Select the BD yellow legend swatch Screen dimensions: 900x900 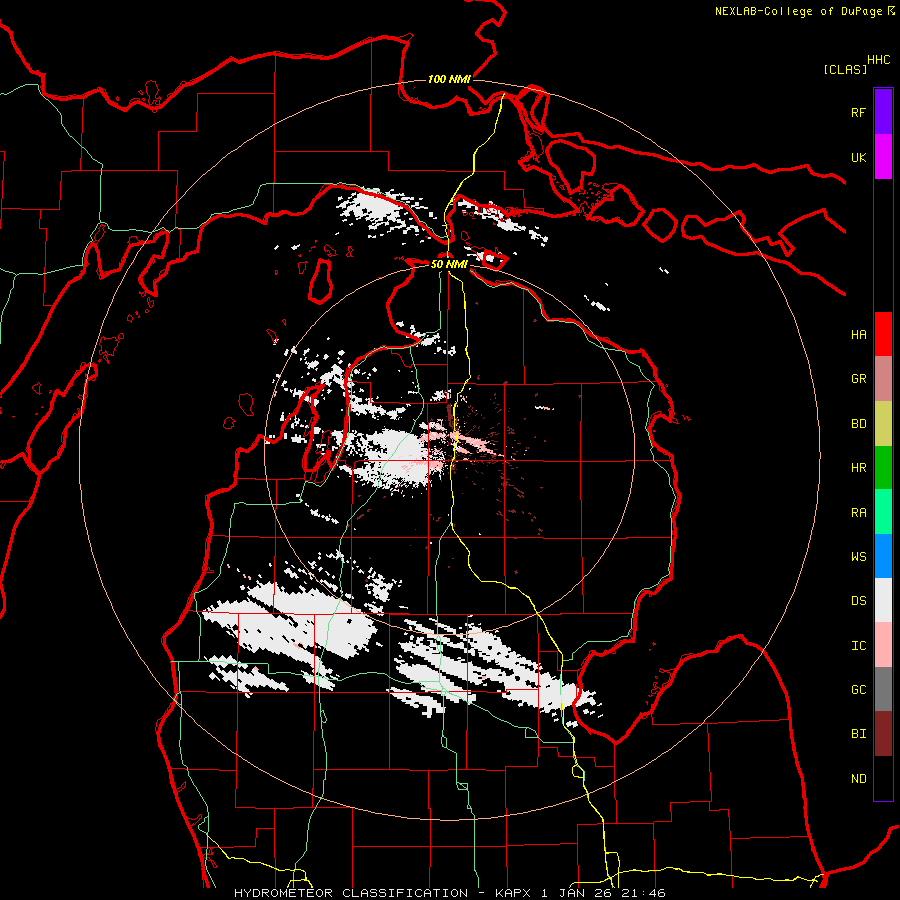pos(883,424)
